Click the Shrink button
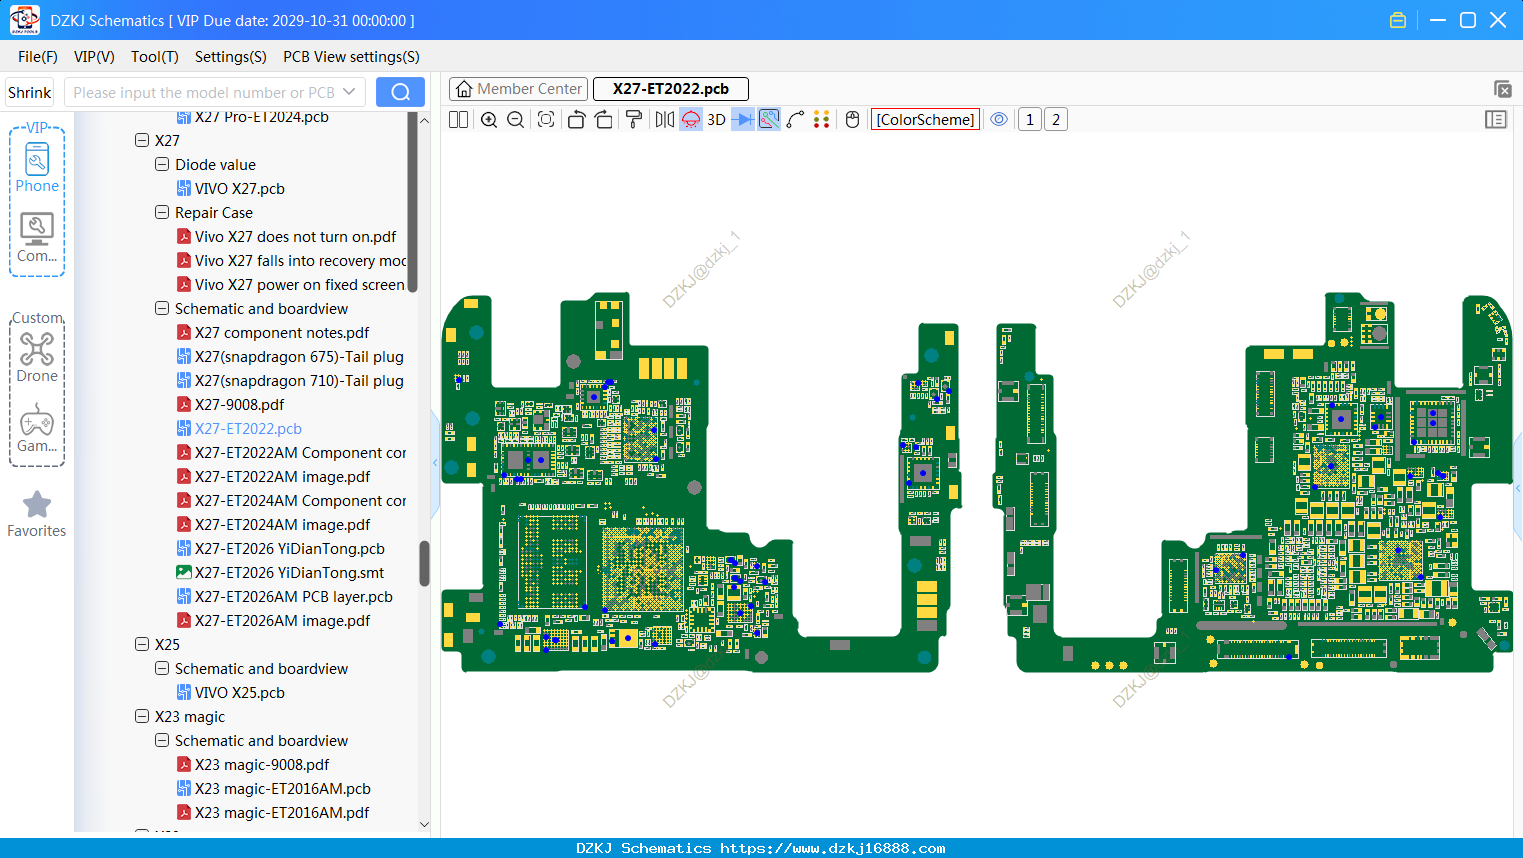Screen dimensions: 1523x858 30,92
